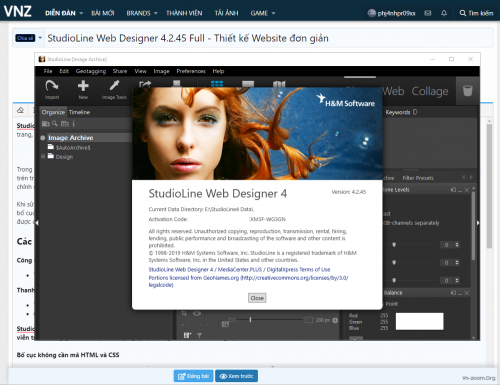This screenshot has width=500, height=385.
Task: Click the thumbnail size gear icon
Action: click(x=335, y=320)
